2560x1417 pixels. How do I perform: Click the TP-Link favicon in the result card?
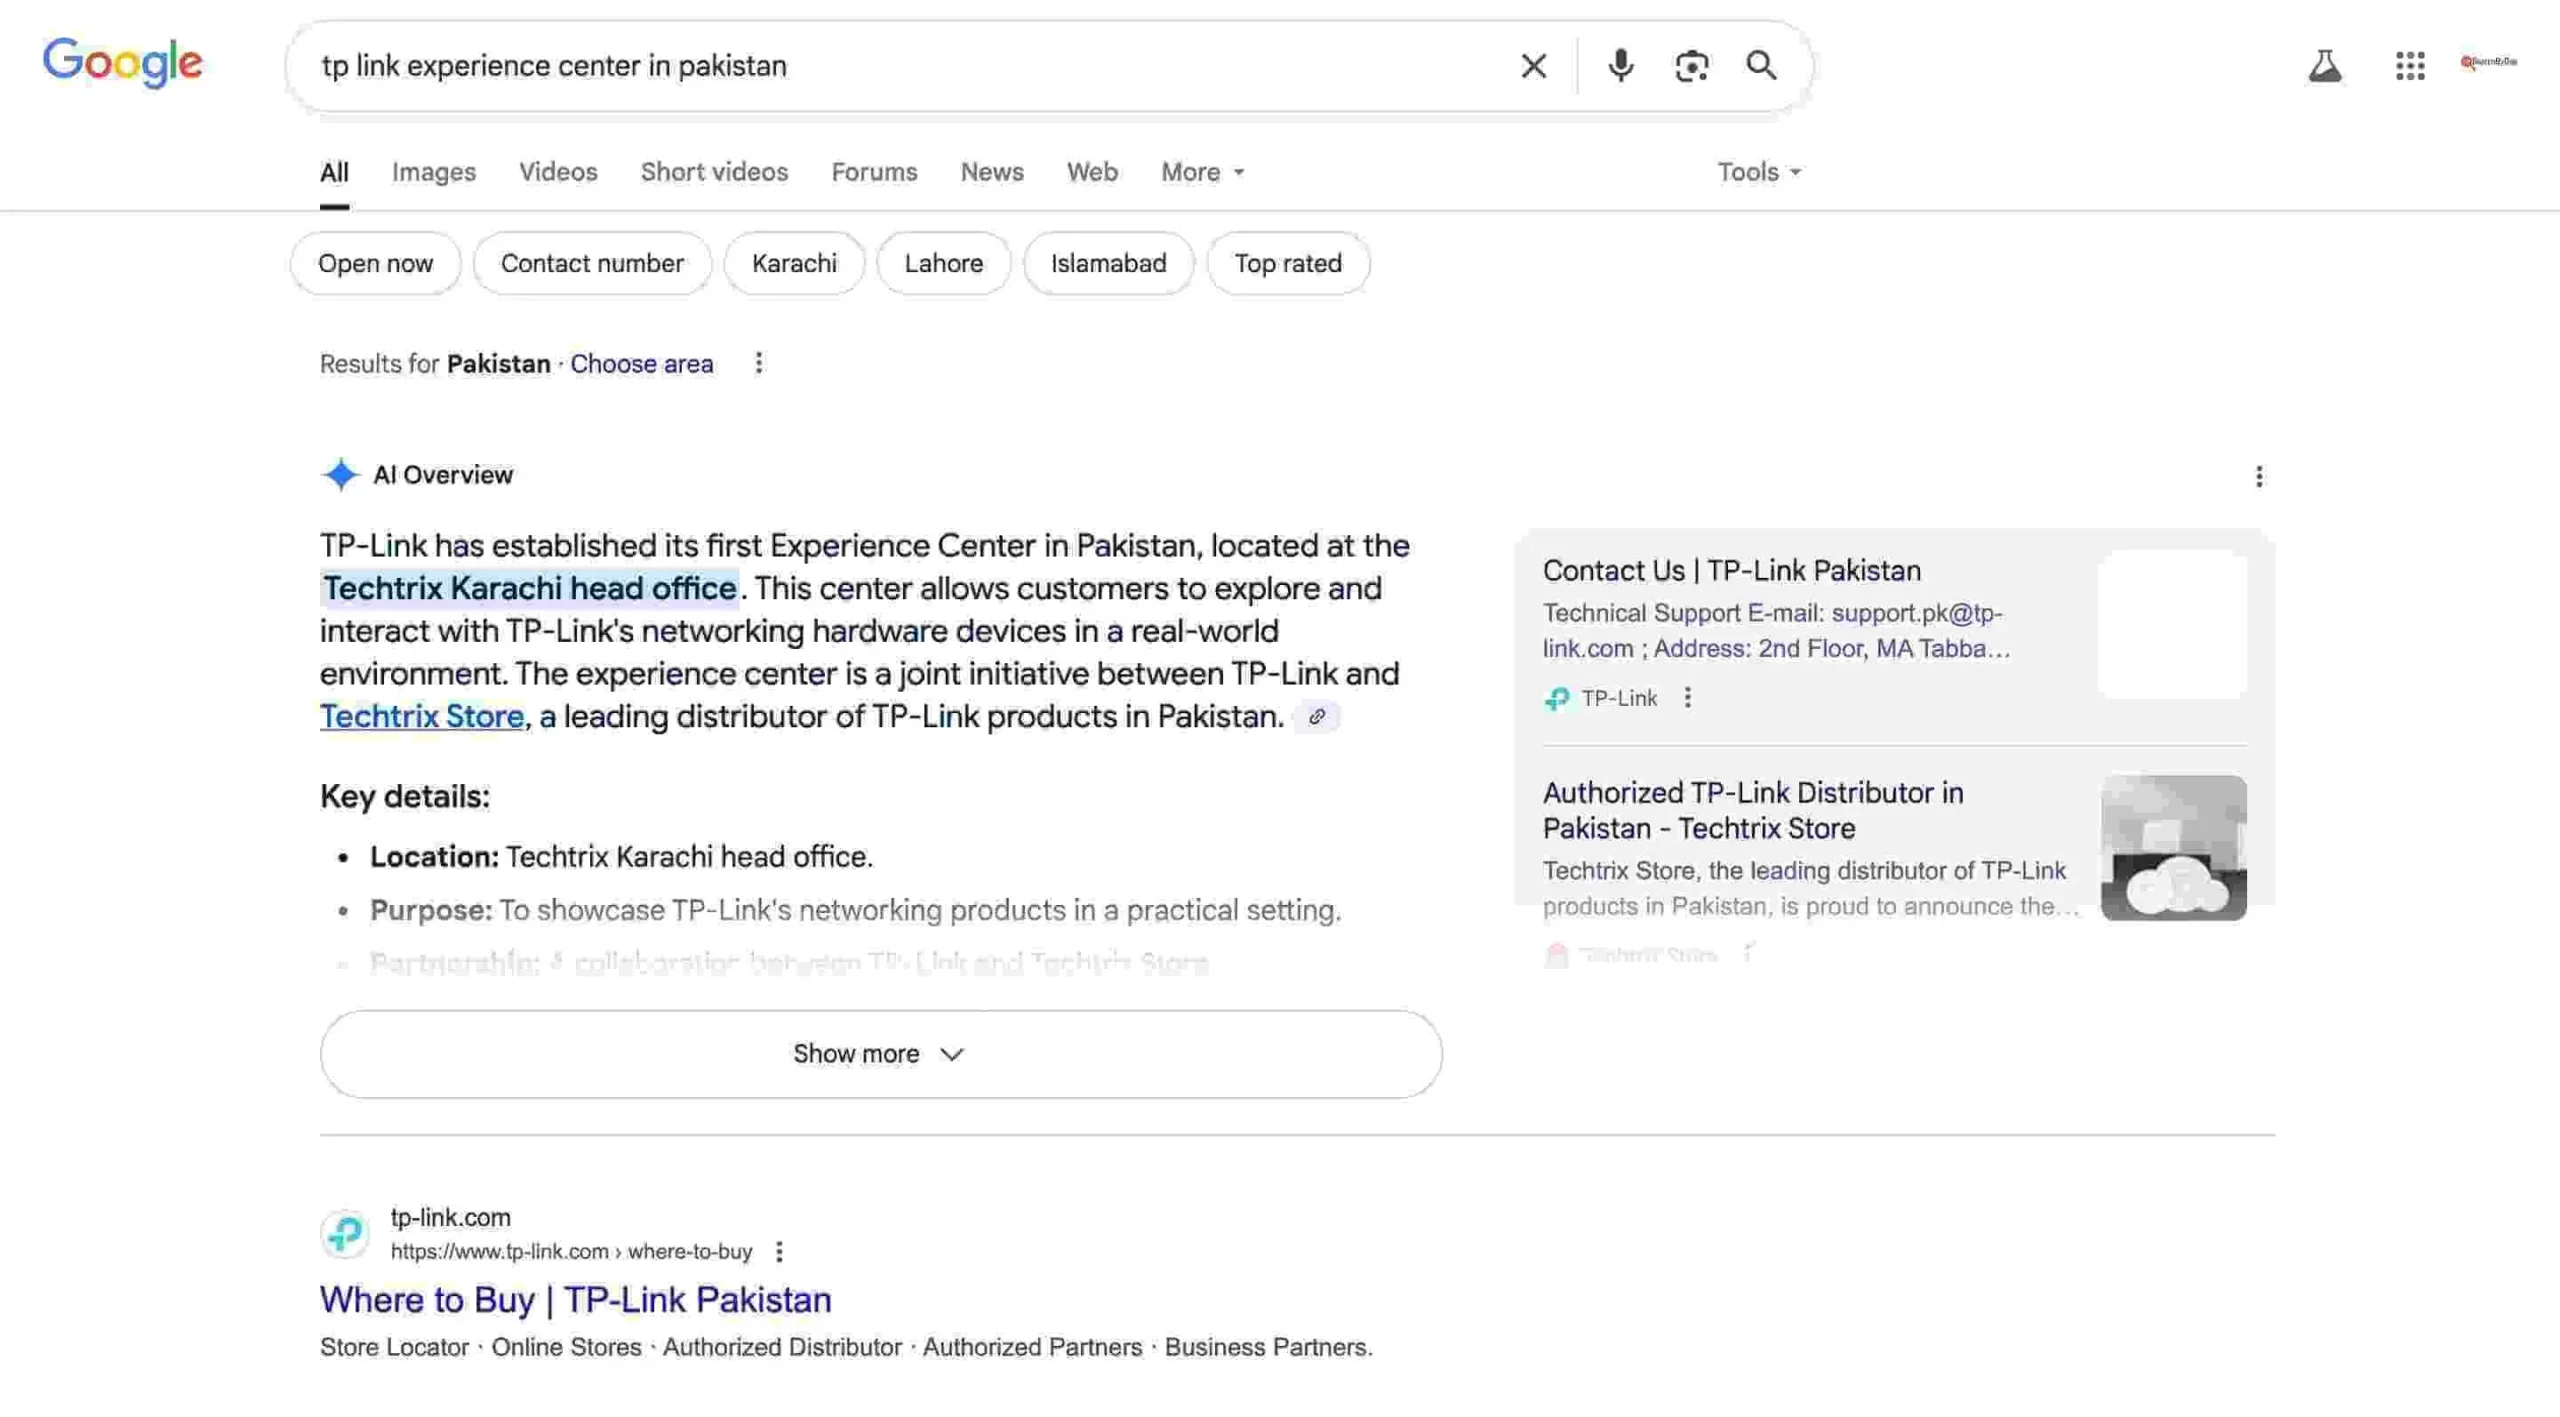point(1557,698)
